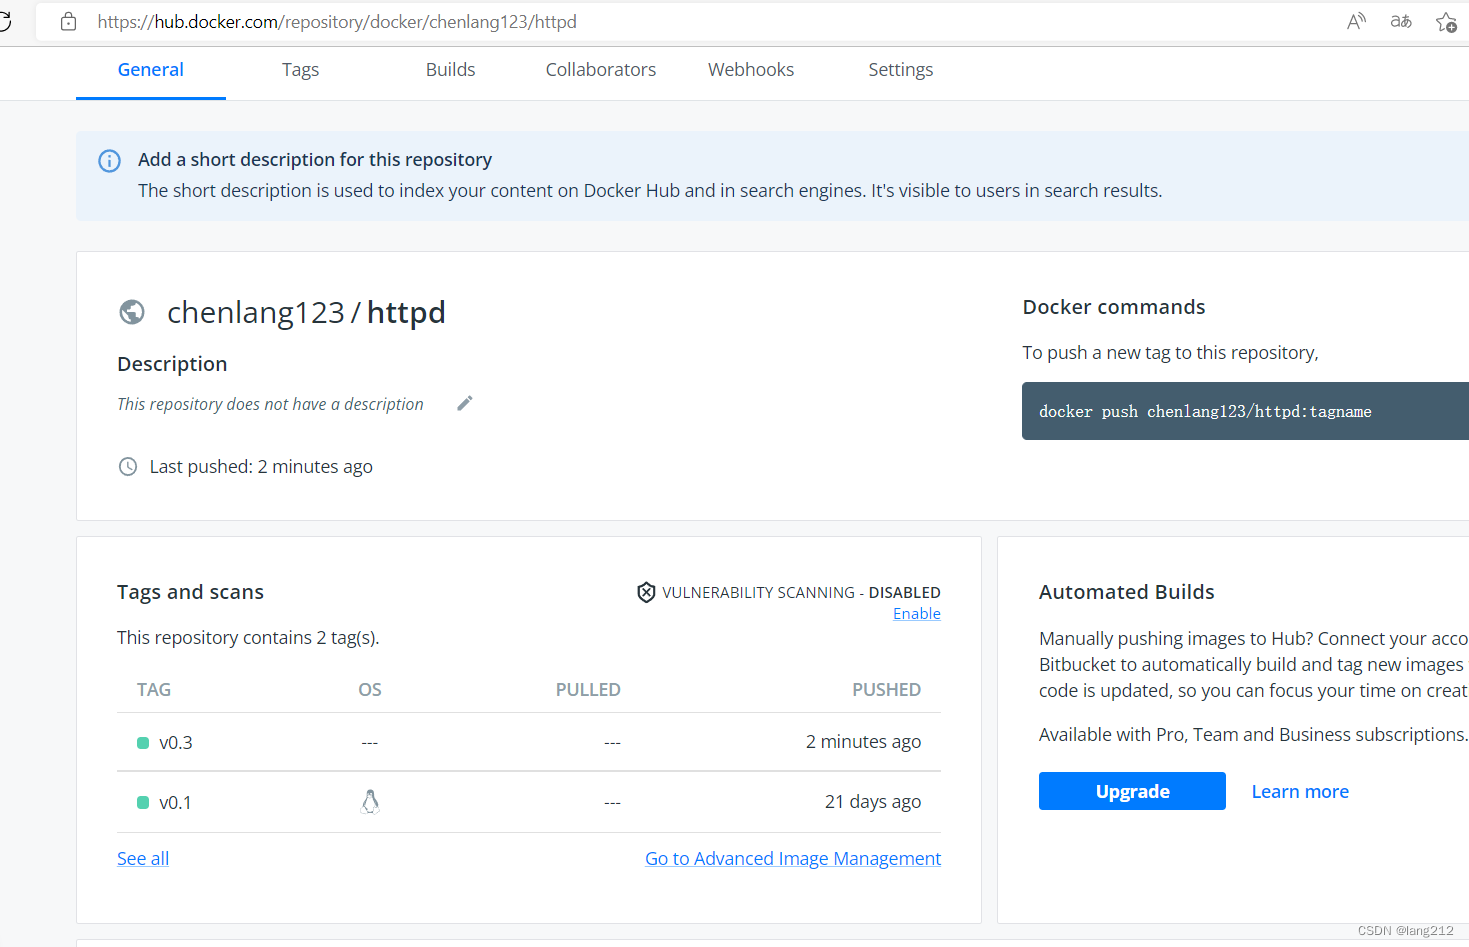Viewport: 1469px width, 947px height.
Task: Select the v0.3 tag name
Action: pos(176,743)
